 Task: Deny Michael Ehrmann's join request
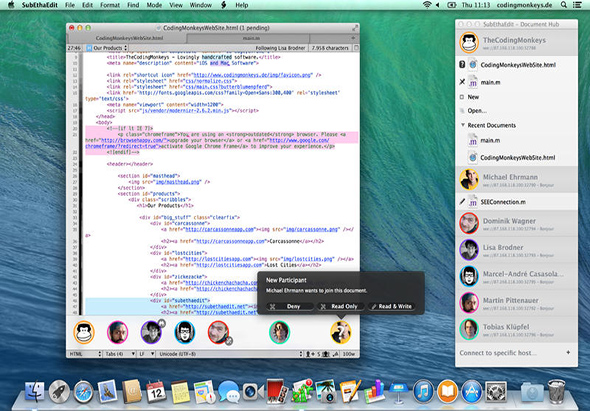pyautogui.click(x=289, y=306)
